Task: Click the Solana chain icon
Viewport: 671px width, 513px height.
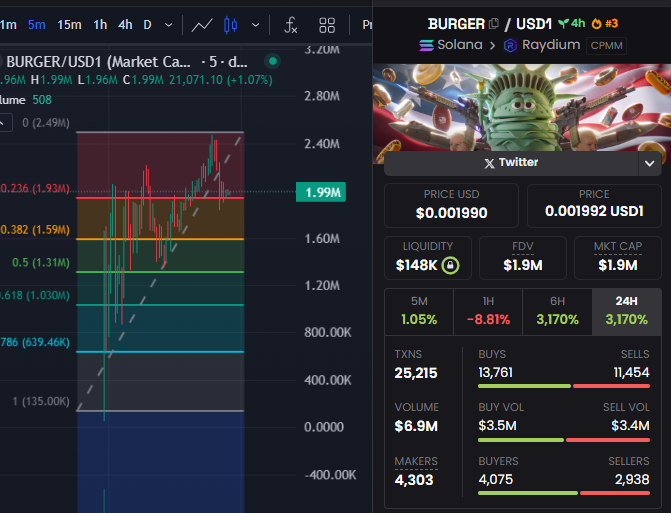Action: [426, 45]
